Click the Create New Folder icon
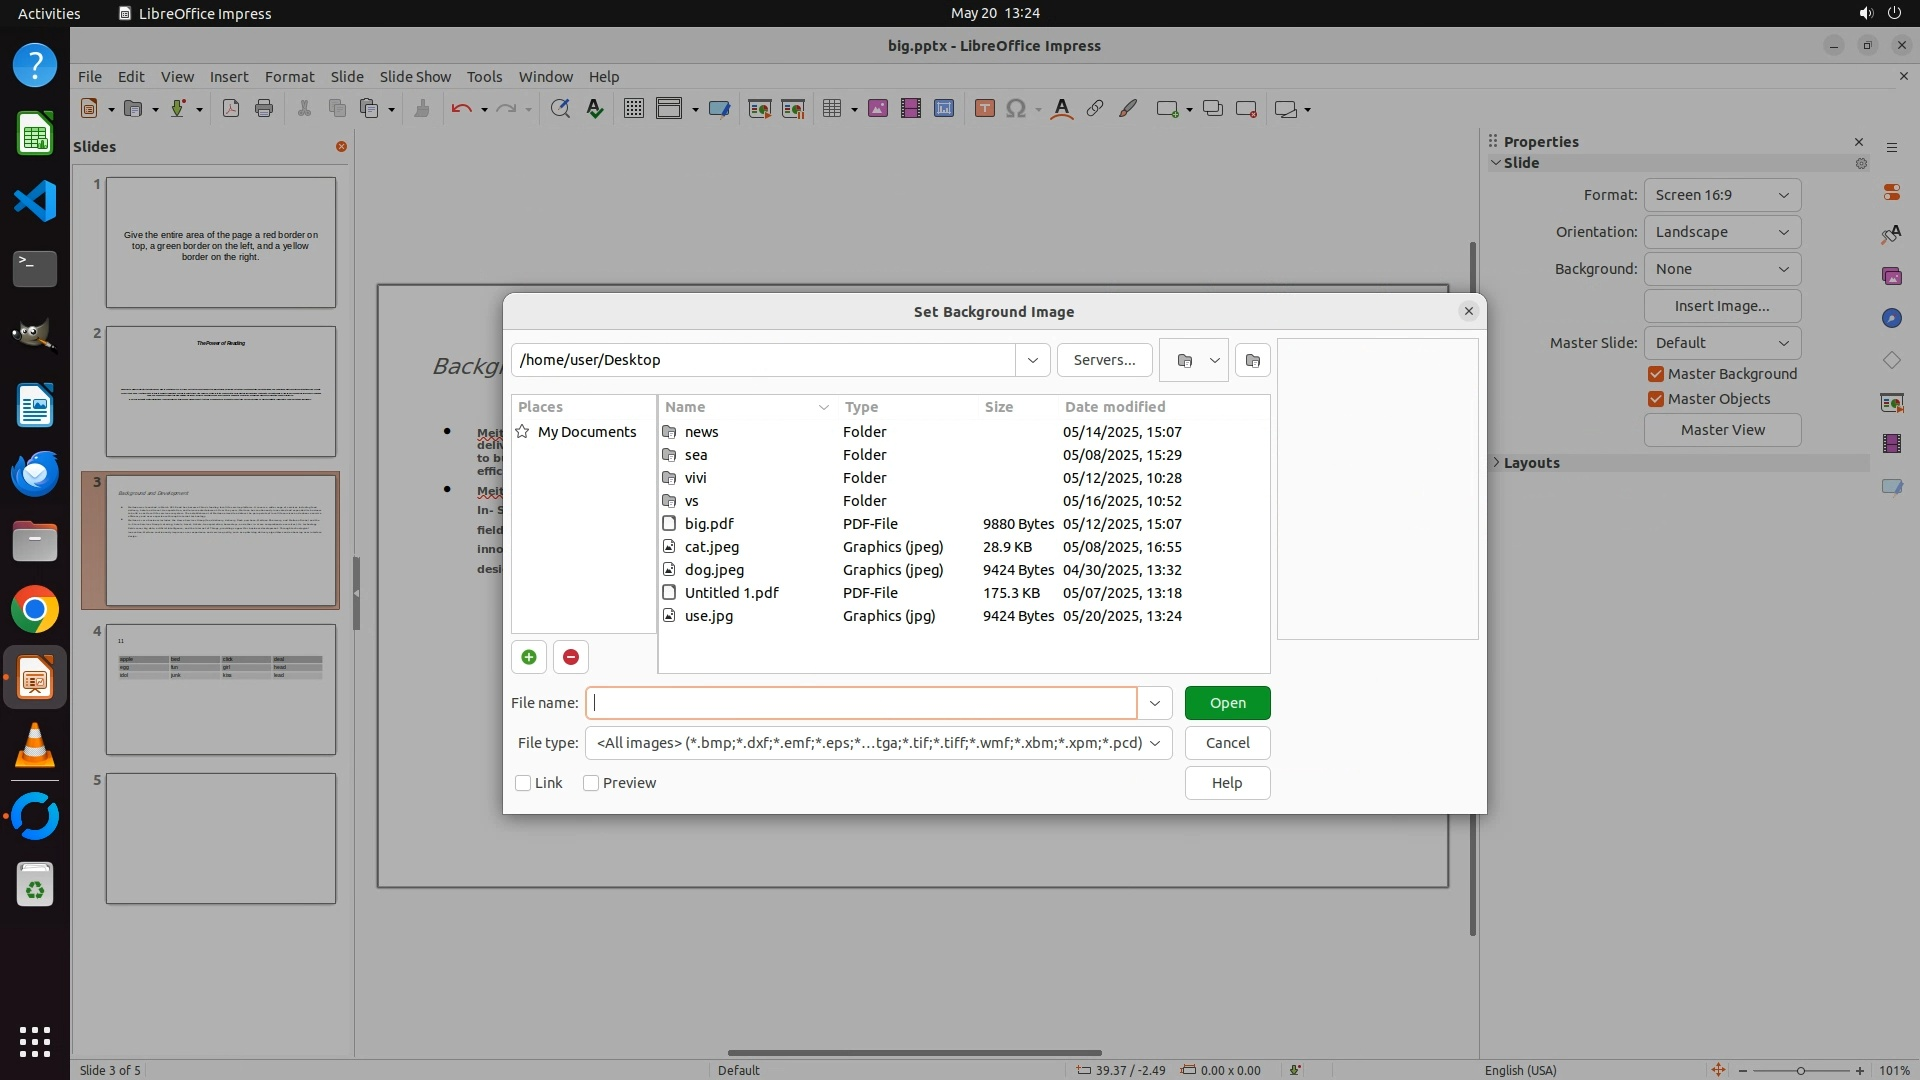 (x=1253, y=360)
